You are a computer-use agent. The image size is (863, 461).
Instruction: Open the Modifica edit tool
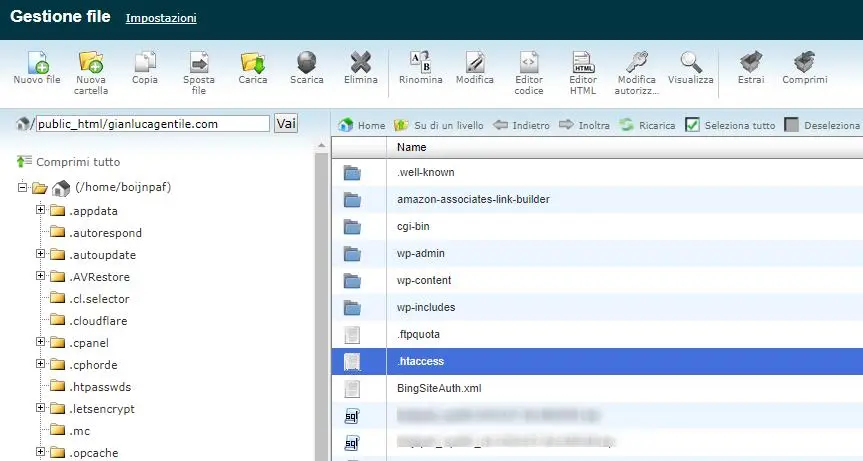pyautogui.click(x=474, y=68)
